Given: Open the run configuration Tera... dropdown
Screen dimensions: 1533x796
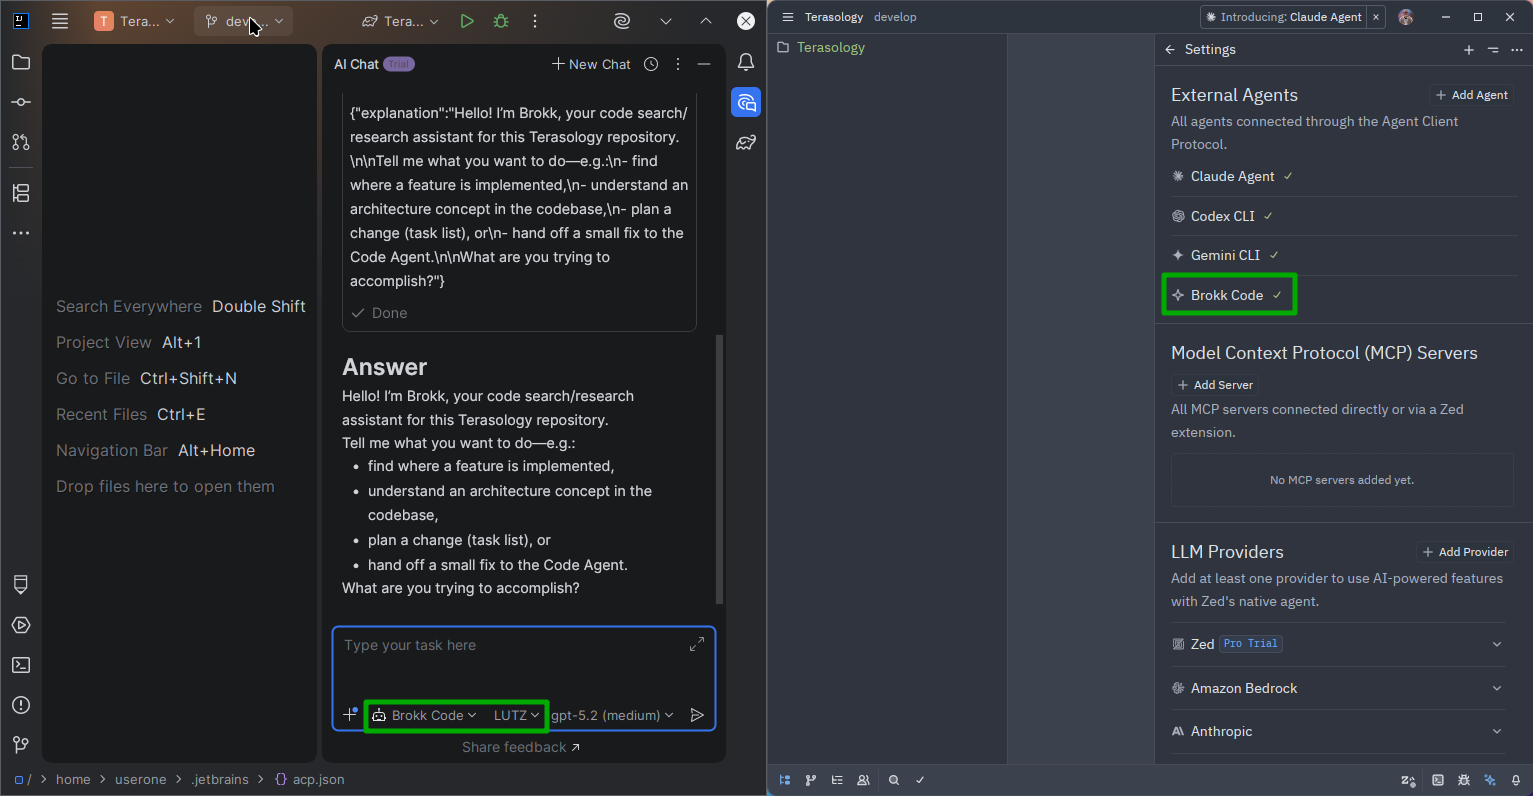Looking at the screenshot, I should click(400, 21).
